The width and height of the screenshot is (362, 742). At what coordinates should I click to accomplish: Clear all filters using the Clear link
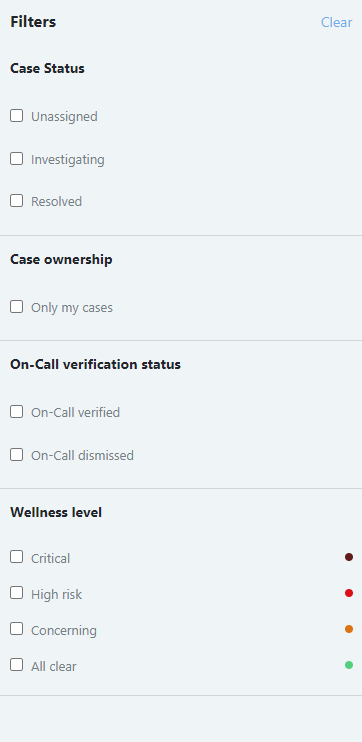[336, 22]
